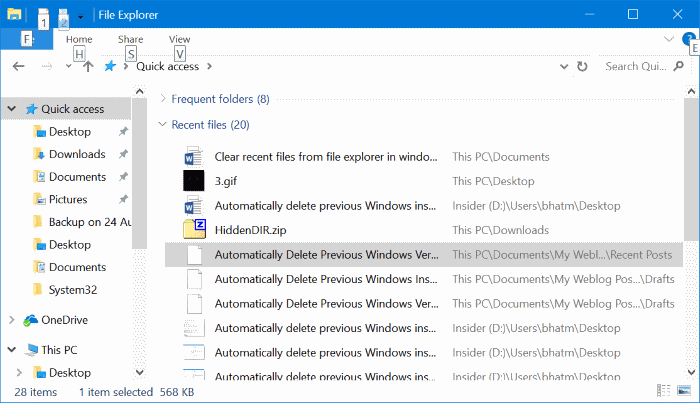Expand the OneDrive tree node

(12, 320)
